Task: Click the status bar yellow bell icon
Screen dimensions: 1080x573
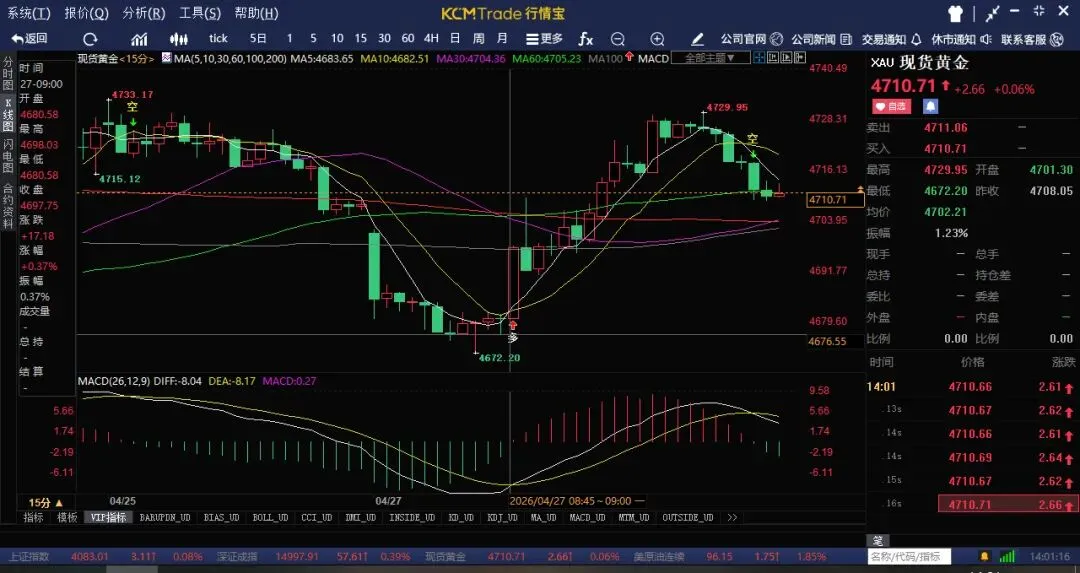Action: click(x=985, y=556)
